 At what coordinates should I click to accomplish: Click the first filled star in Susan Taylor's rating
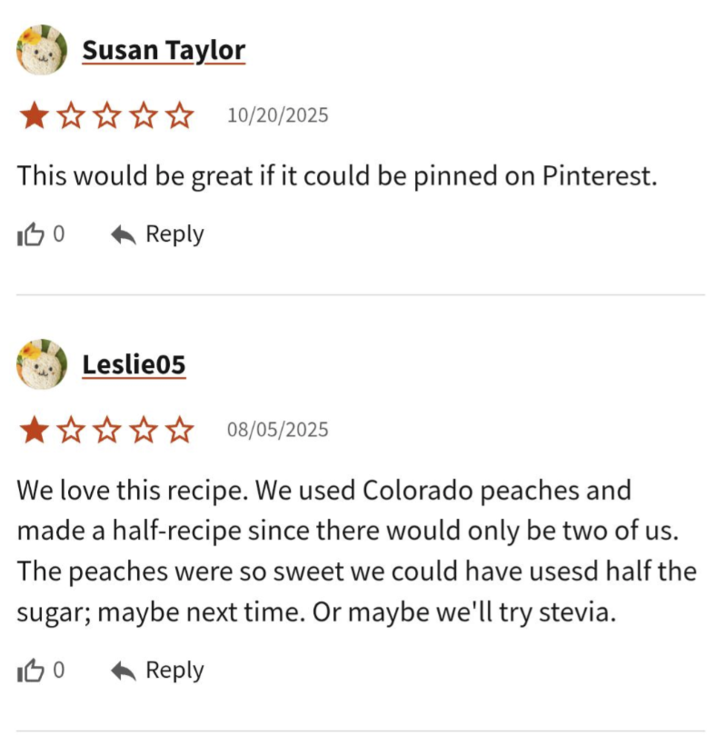[34, 116]
